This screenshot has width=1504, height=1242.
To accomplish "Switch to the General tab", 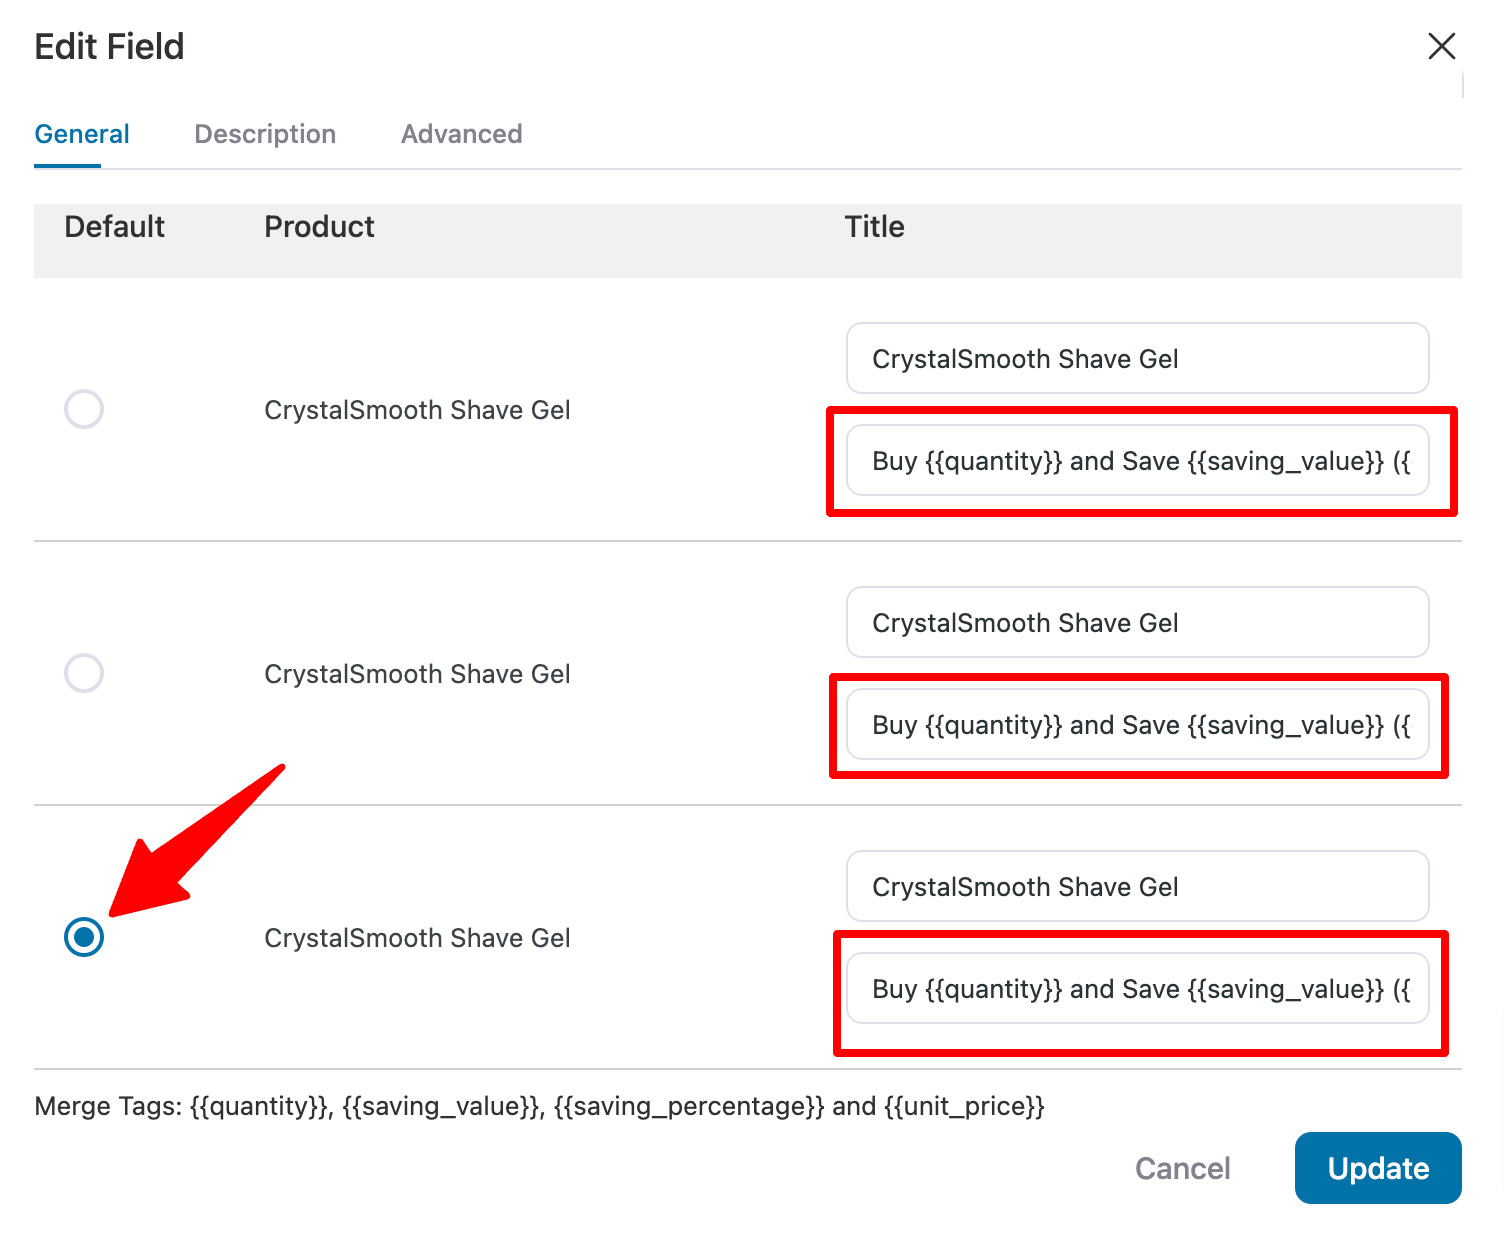I will click(x=82, y=134).
